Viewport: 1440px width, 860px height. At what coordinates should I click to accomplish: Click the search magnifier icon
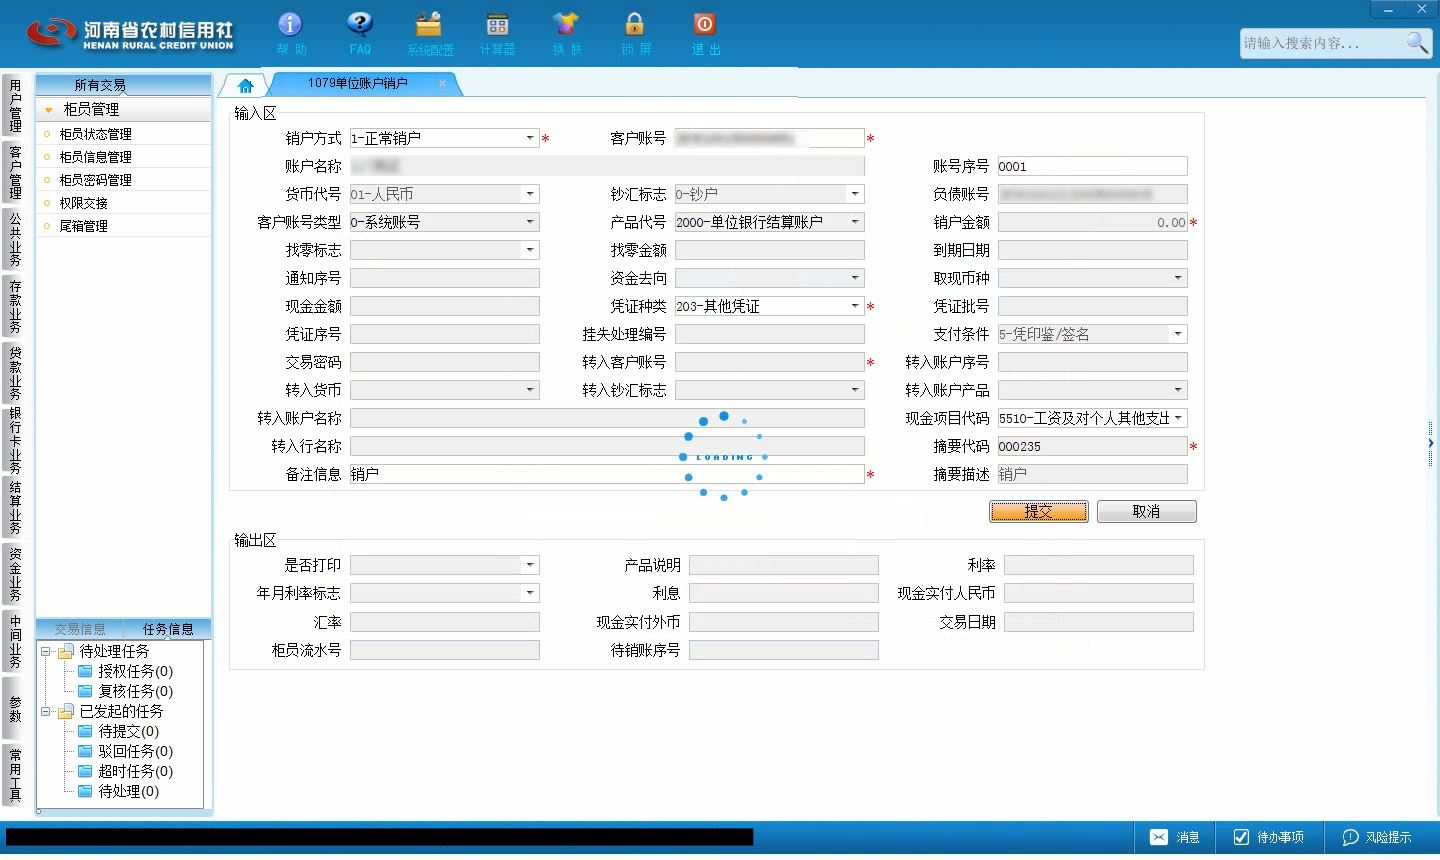click(1416, 42)
